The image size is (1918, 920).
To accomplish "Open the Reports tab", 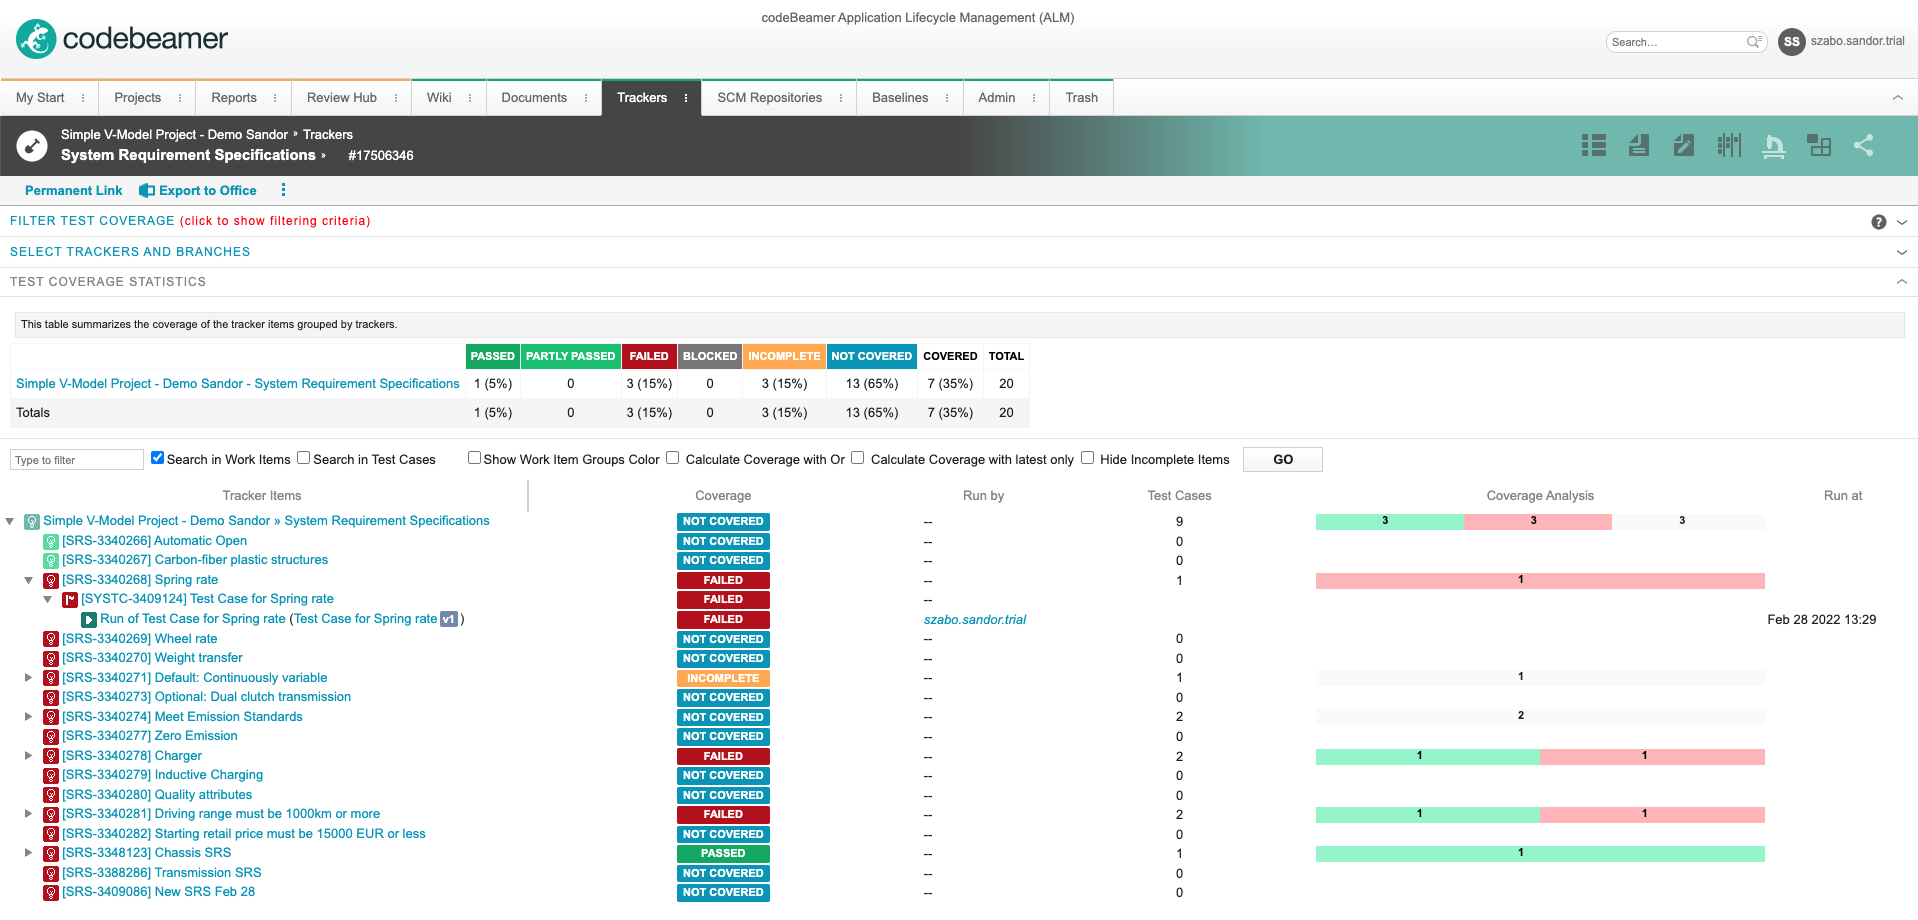I will pyautogui.click(x=233, y=98).
